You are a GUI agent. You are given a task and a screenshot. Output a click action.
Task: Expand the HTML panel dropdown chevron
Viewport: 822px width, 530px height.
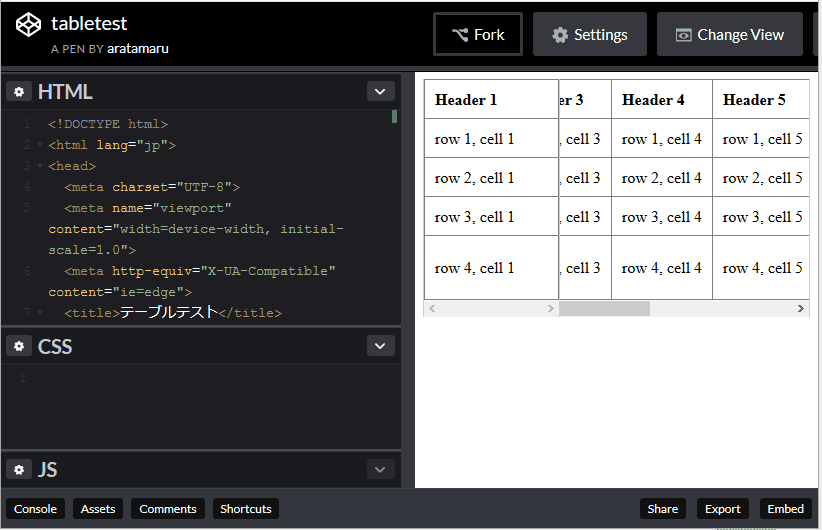tap(380, 92)
